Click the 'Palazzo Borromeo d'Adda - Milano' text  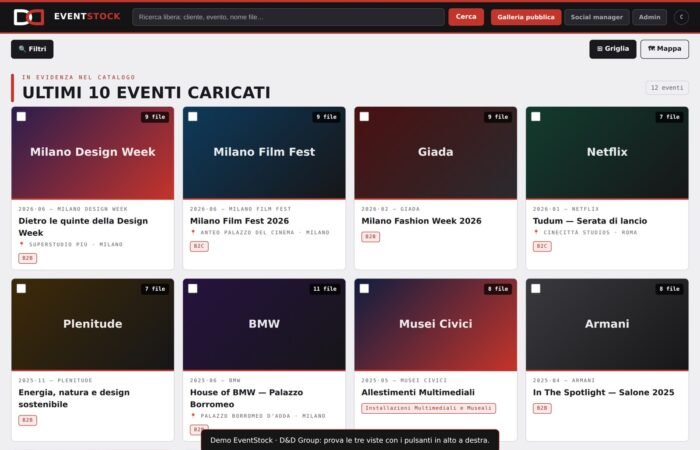click(263, 416)
